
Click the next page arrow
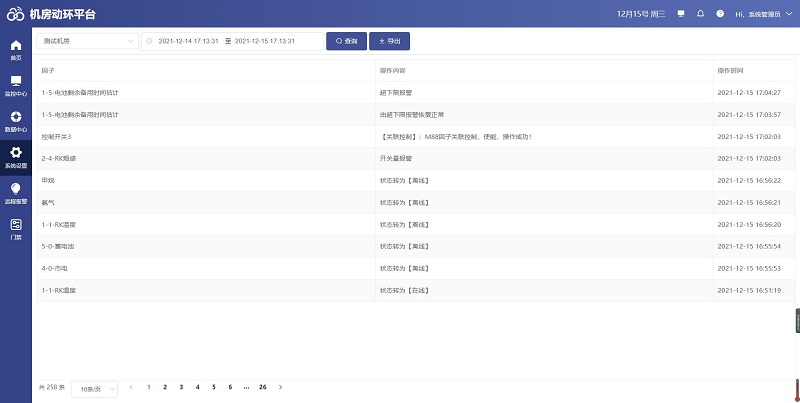281,386
